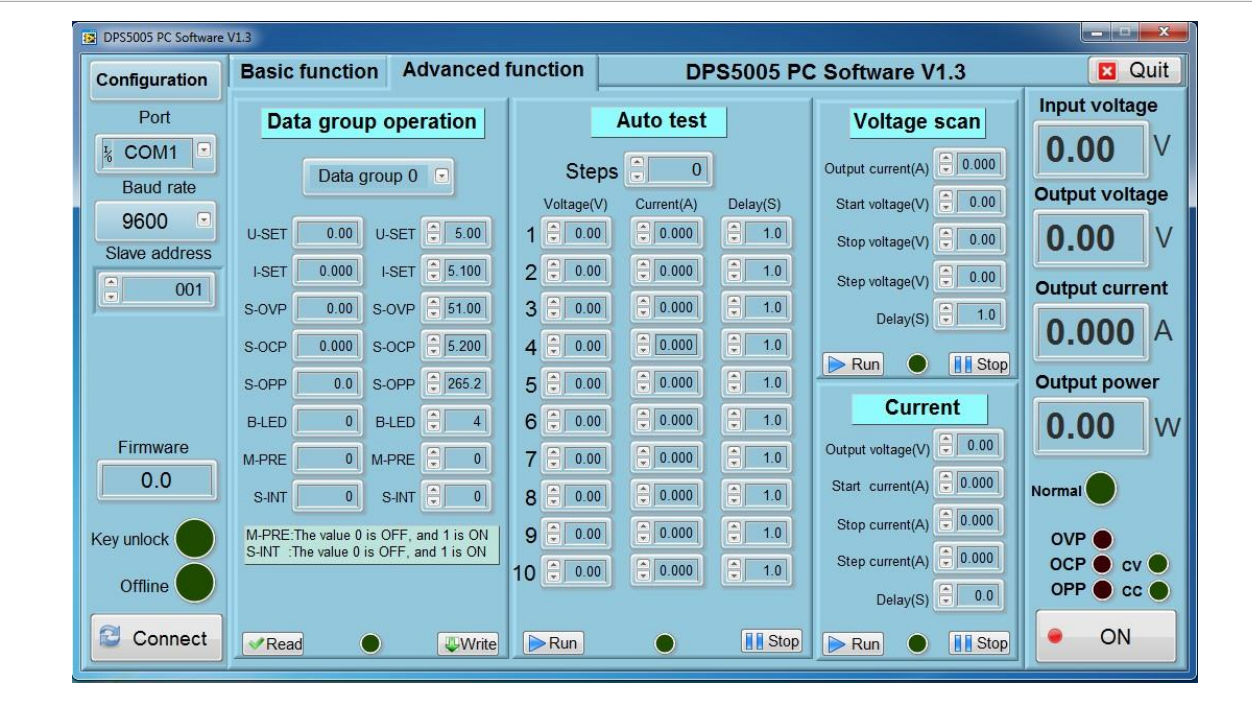Click the Input voltage 0.00 display
1252x704 pixels.
(1093, 150)
